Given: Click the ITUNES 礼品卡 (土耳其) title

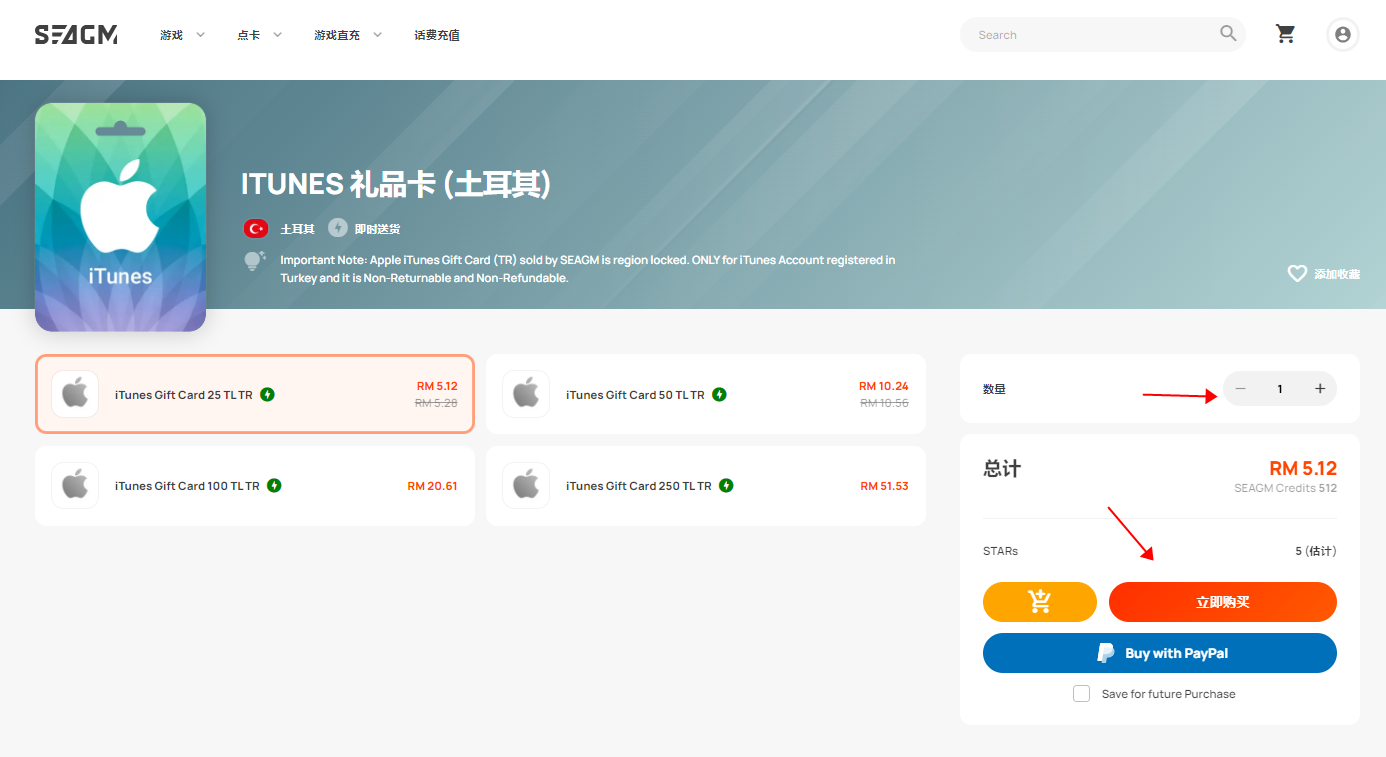Looking at the screenshot, I should pos(396,184).
